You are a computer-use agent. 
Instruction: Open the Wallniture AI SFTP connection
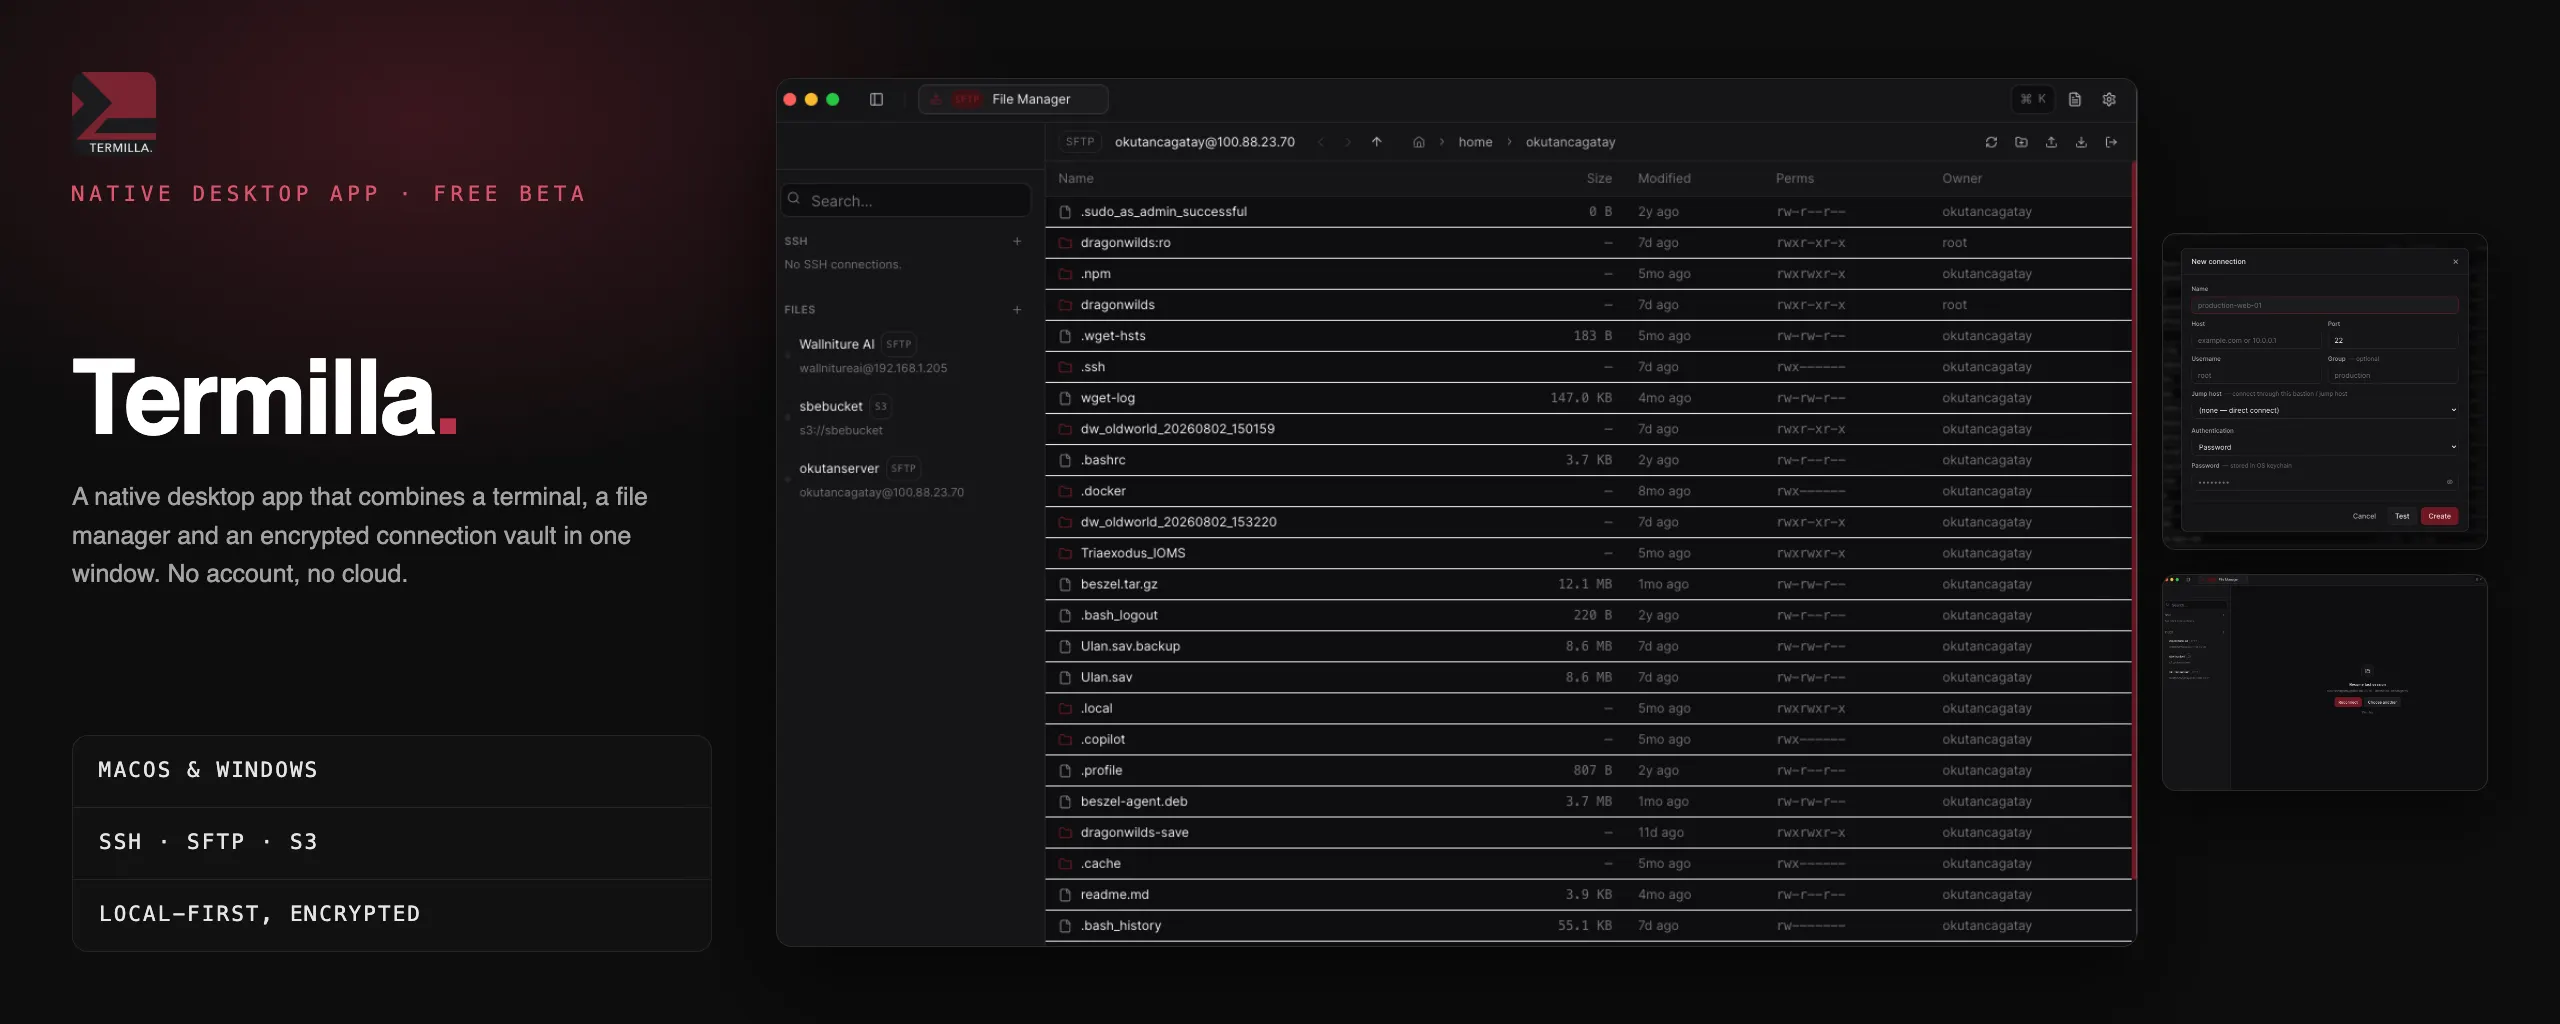pyautogui.click(x=906, y=355)
